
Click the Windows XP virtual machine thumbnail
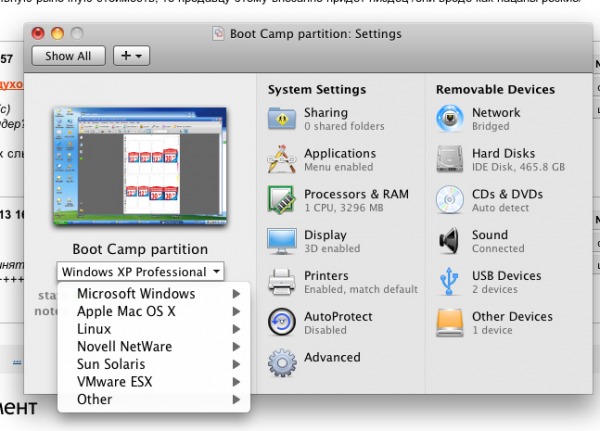click(x=140, y=166)
